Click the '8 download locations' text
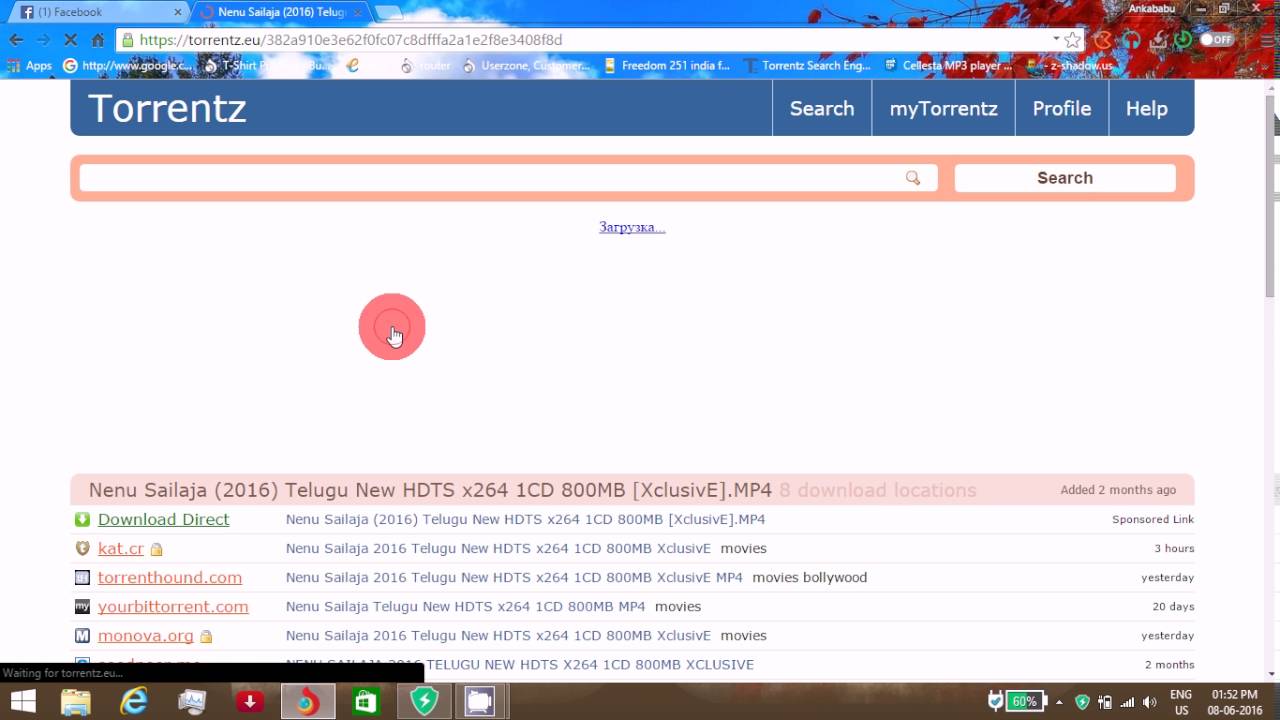This screenshot has width=1280, height=720. (x=877, y=490)
